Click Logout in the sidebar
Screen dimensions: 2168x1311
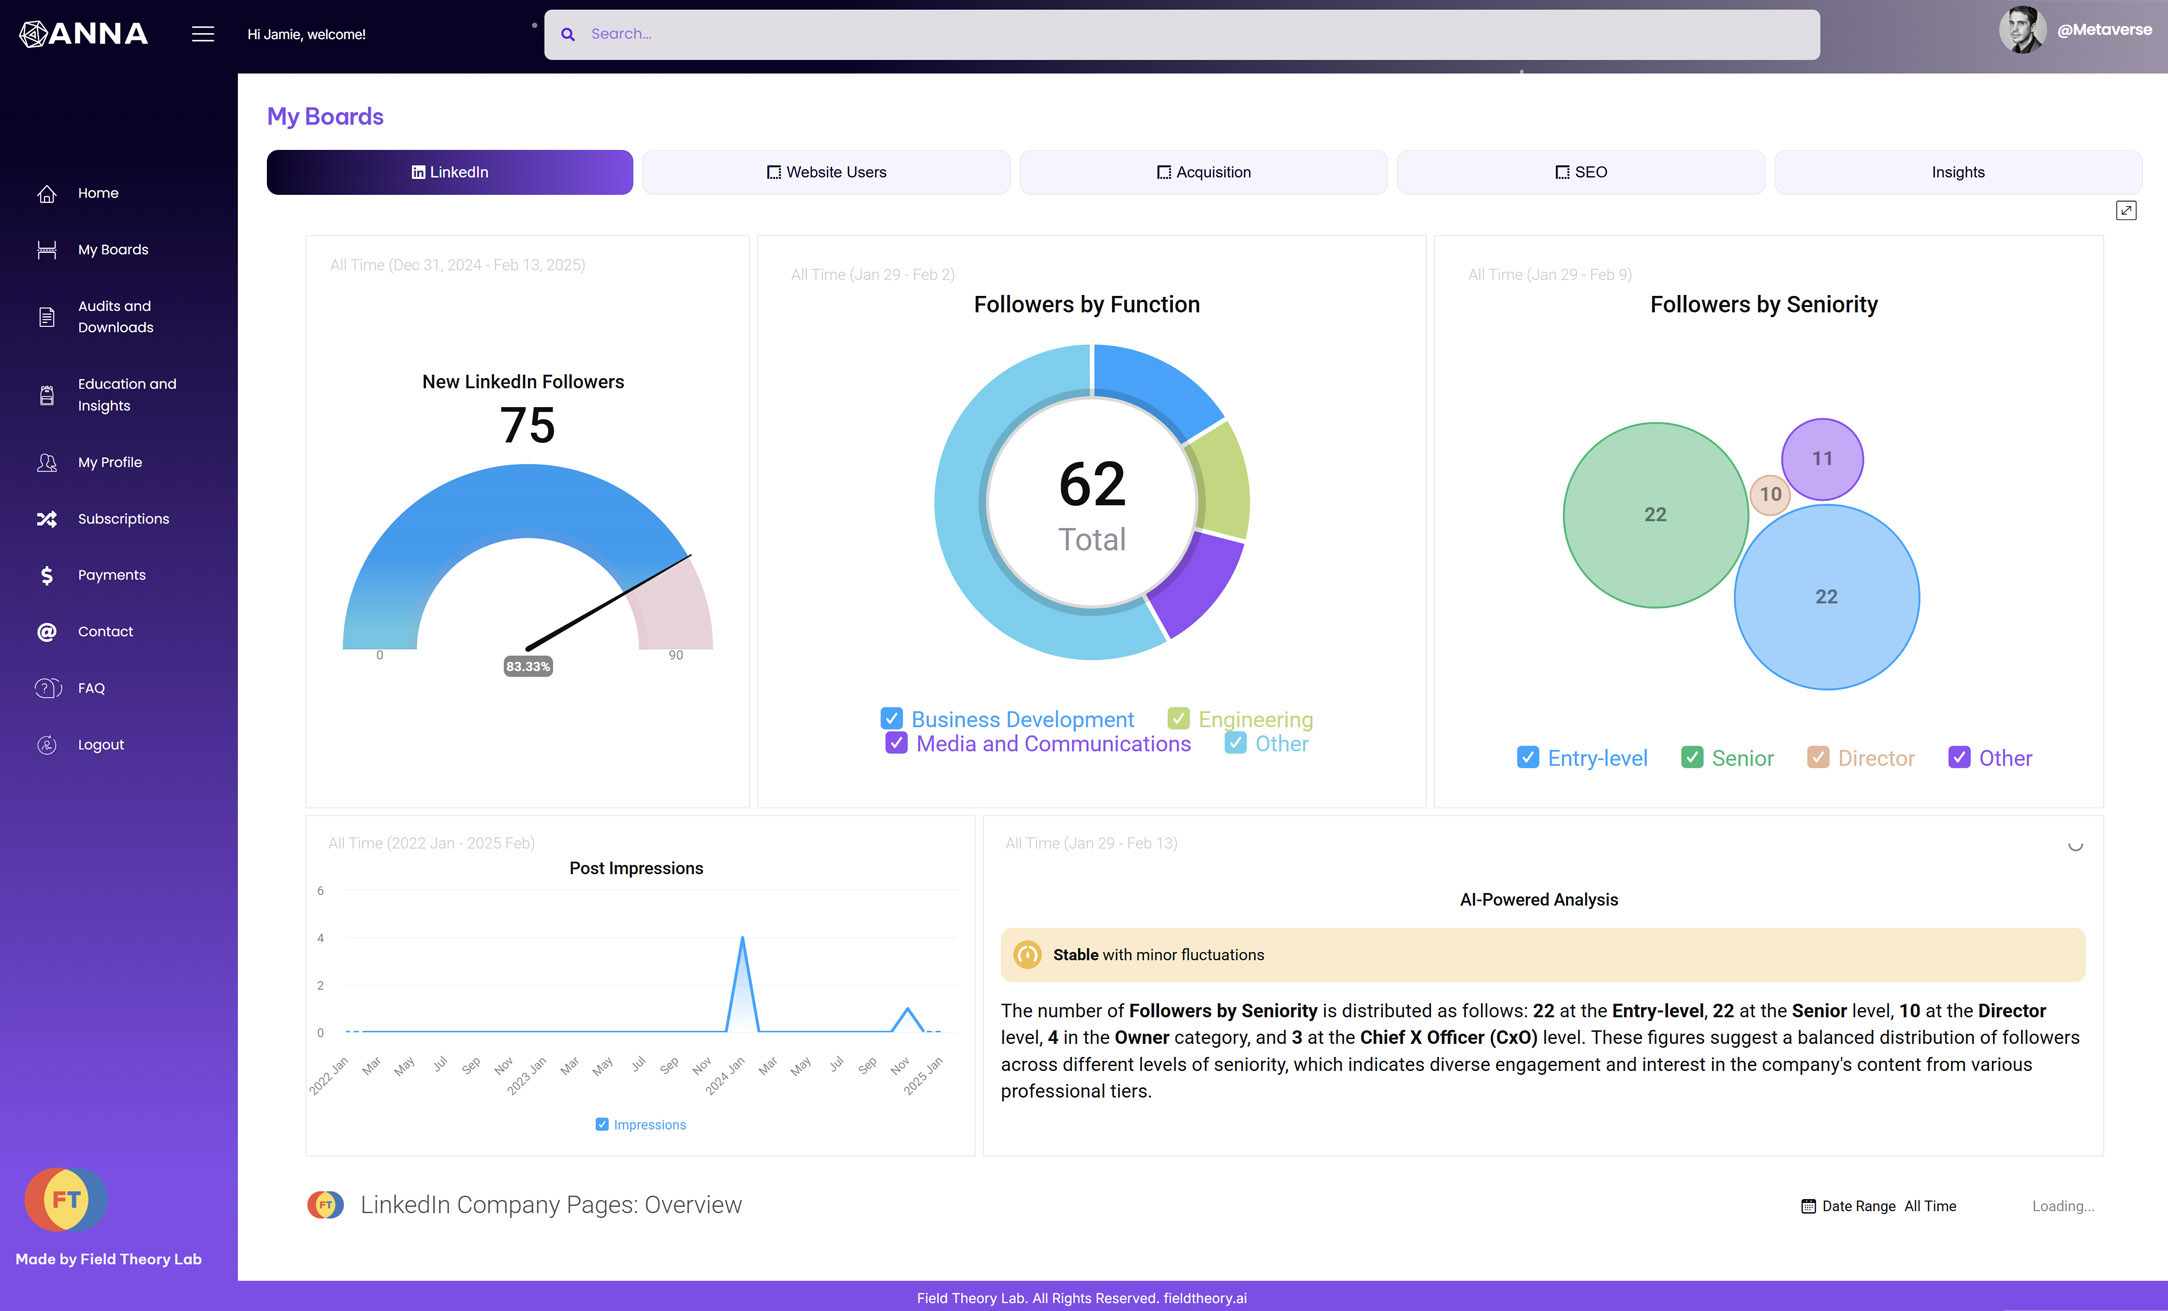point(101,745)
